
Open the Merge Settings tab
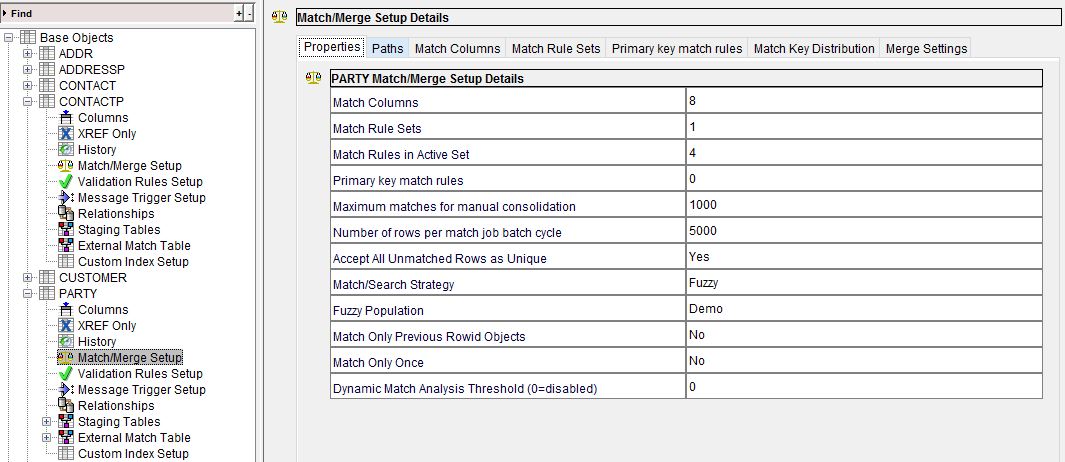click(926, 48)
